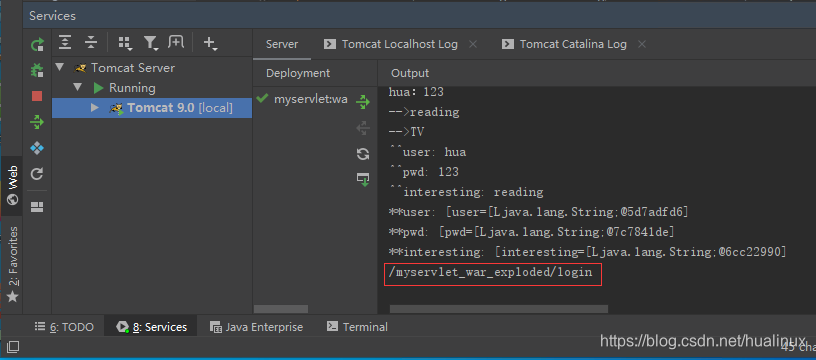Click the Deployment column header
This screenshot has width=816, height=360.
pos(298,73)
